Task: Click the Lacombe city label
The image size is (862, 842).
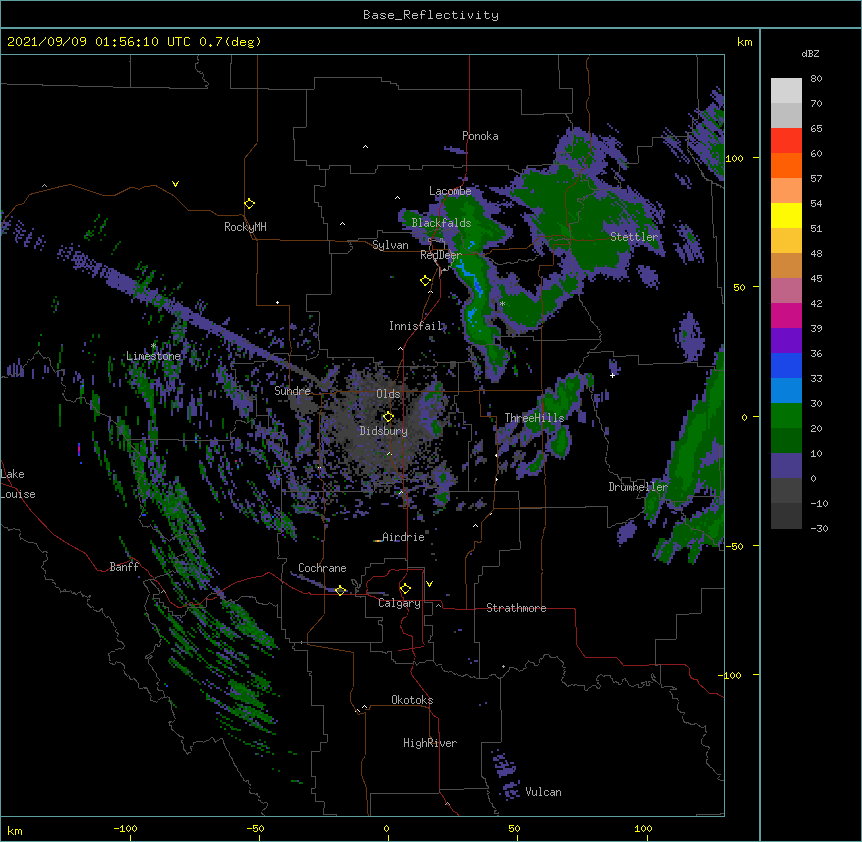Action: (450, 191)
